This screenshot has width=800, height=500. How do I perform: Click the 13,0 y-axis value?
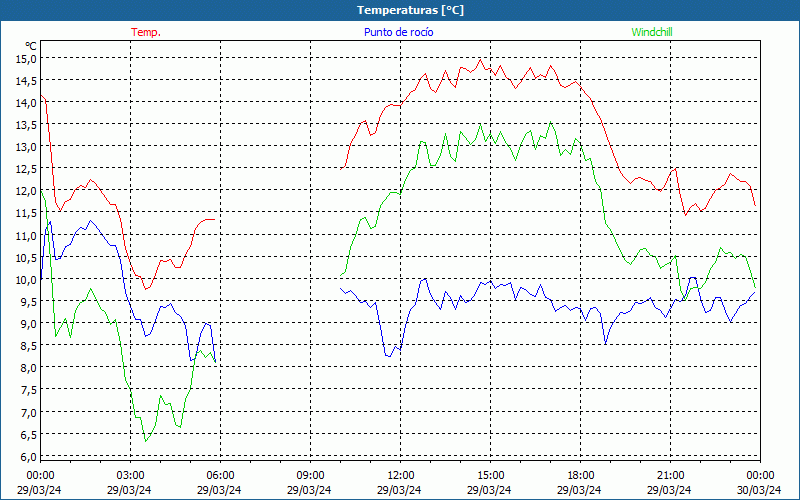tap(28, 147)
